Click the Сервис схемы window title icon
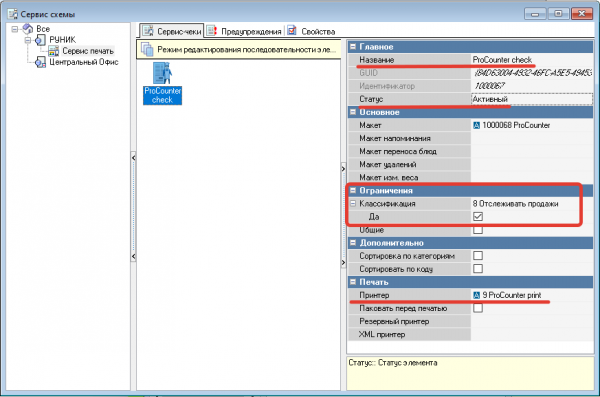 [13, 14]
